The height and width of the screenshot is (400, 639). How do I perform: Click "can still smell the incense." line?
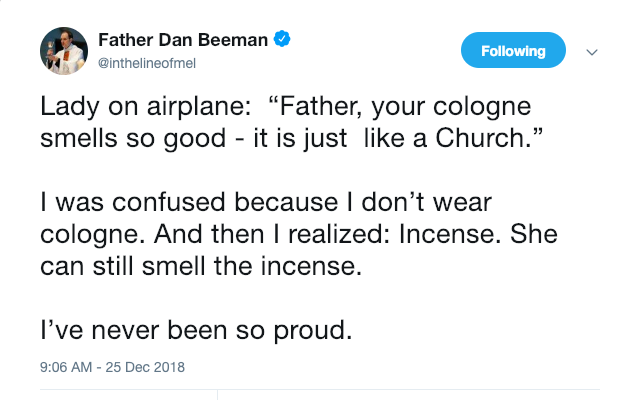point(201,266)
